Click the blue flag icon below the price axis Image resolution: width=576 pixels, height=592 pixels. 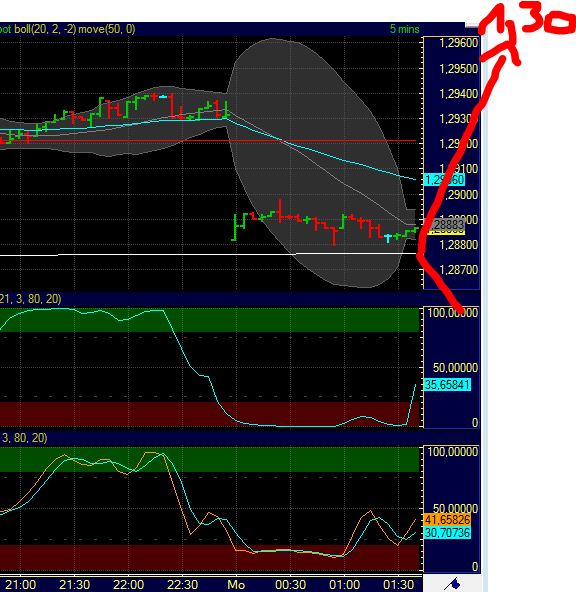[452, 584]
